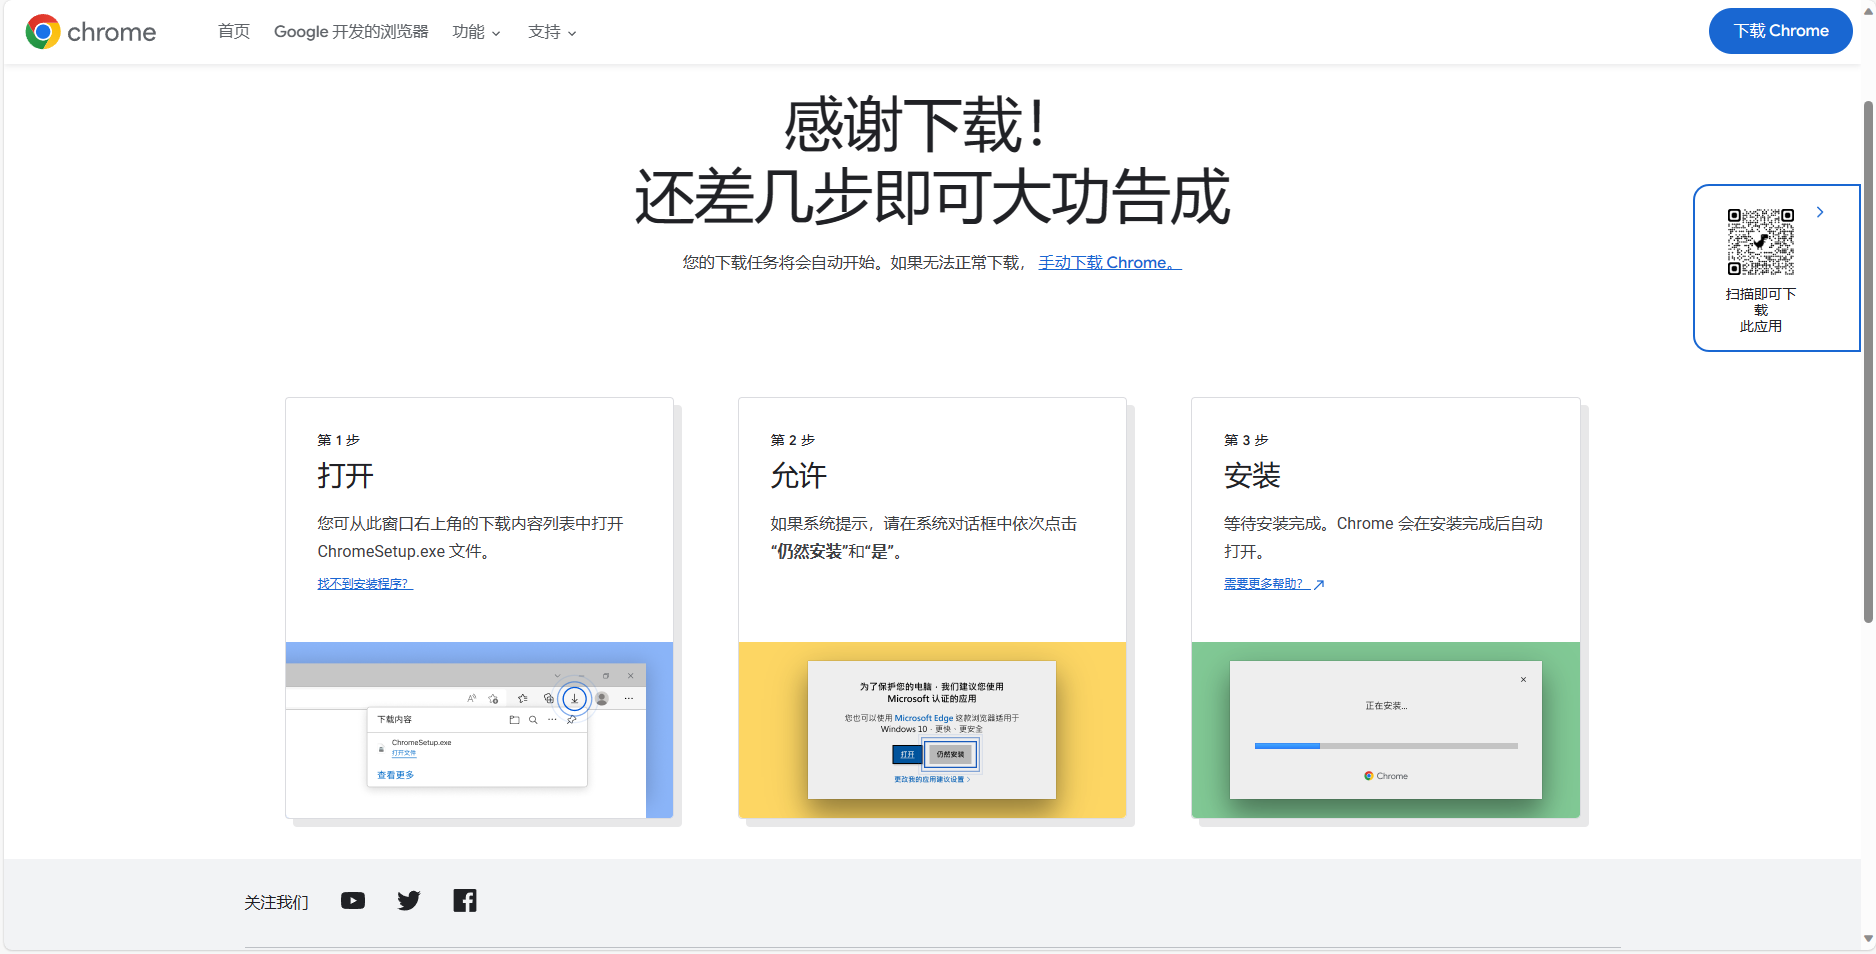Click the QR code image
Image resolution: width=1876 pixels, height=954 pixels.
pos(1761,242)
